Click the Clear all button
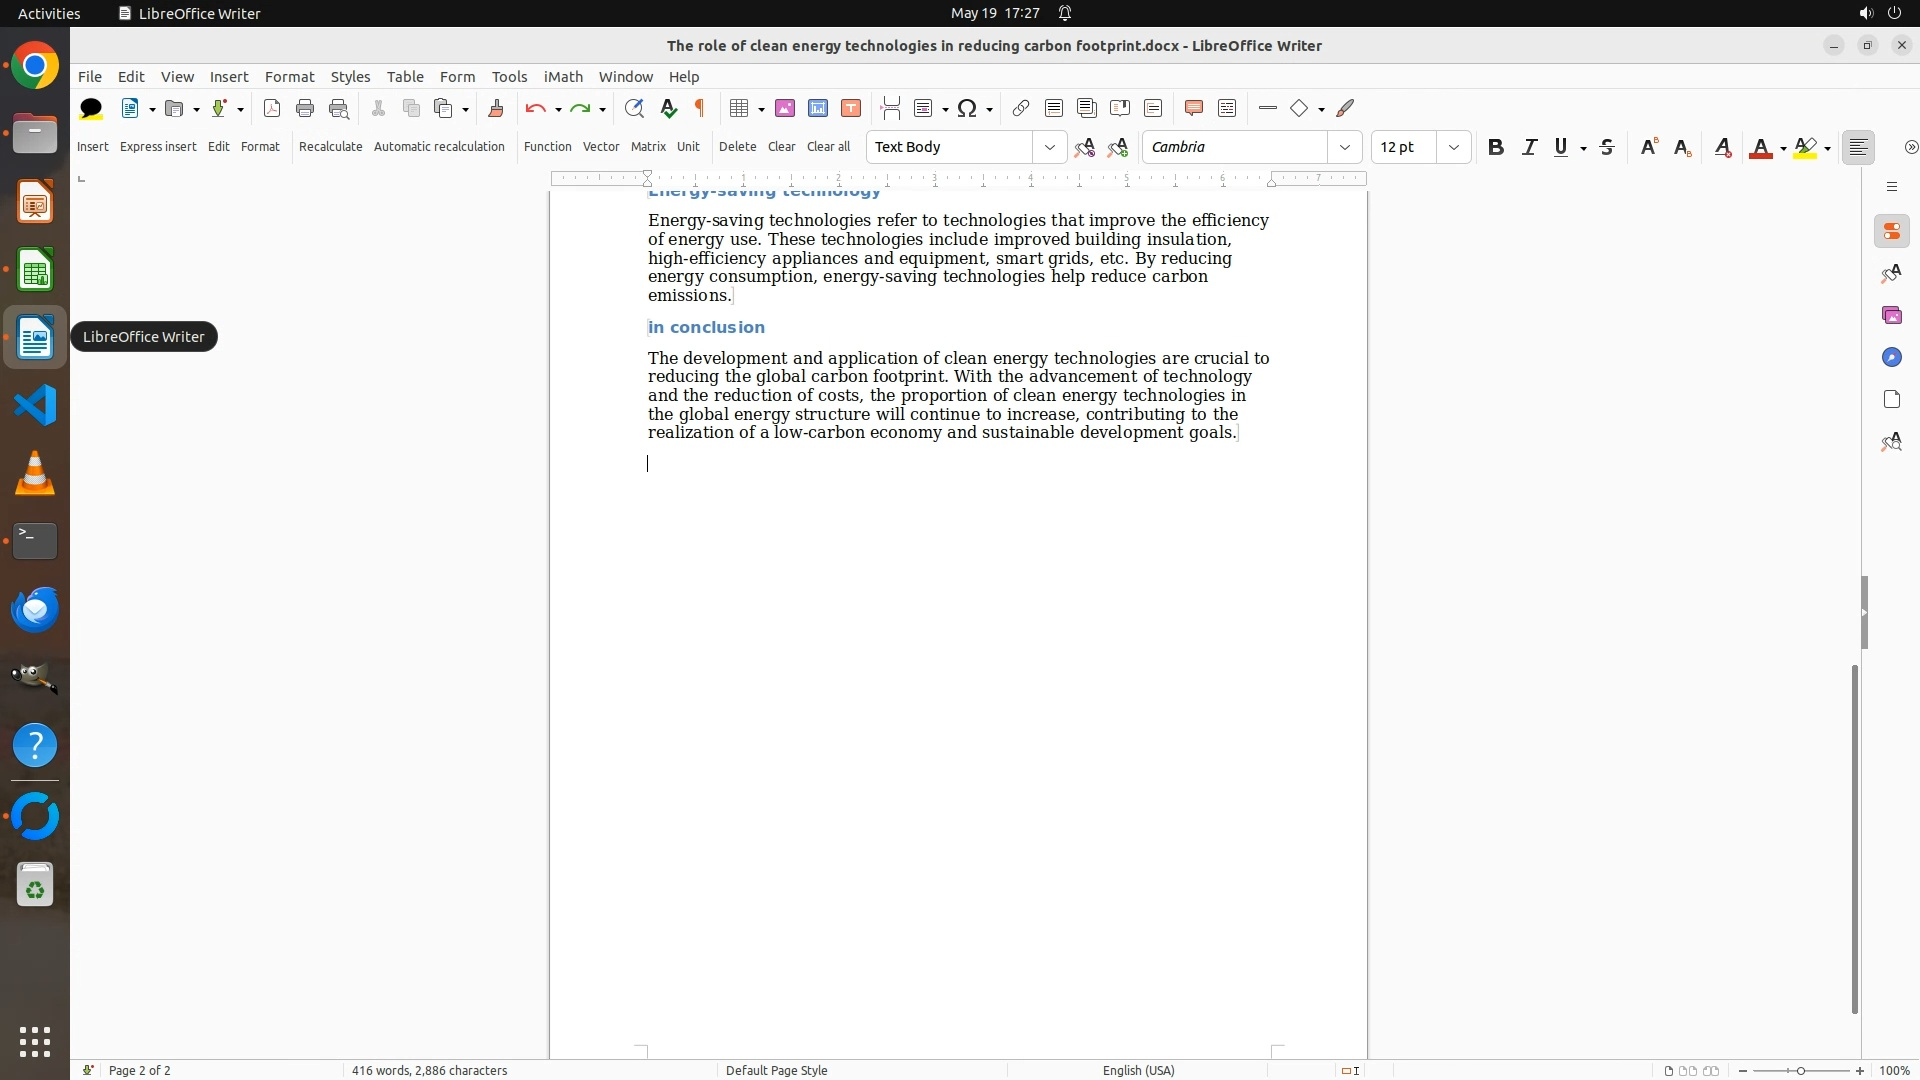1920x1080 pixels. click(828, 146)
